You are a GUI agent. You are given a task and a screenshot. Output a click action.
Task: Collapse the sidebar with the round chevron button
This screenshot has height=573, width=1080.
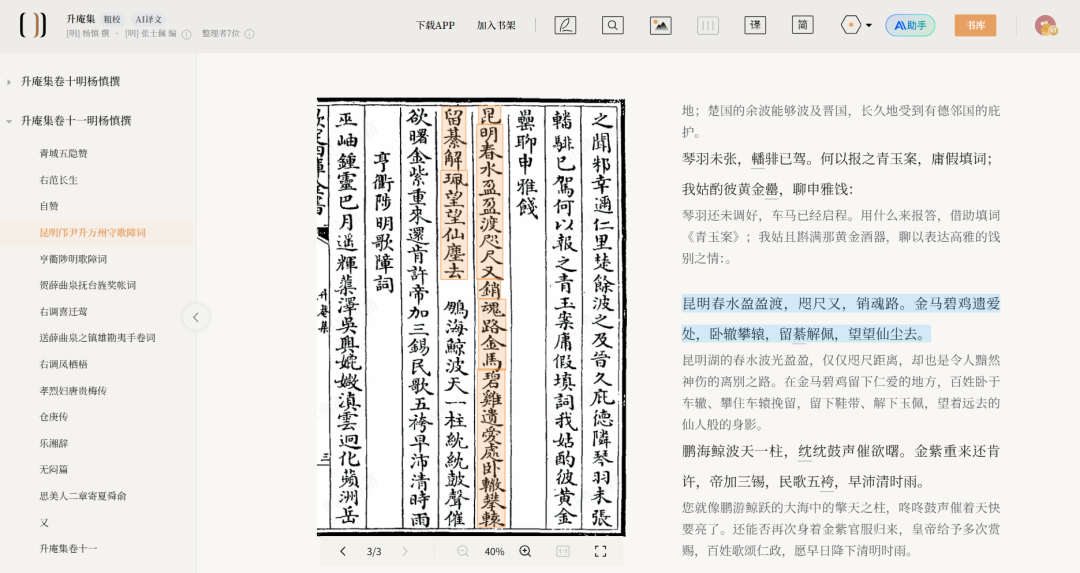(196, 317)
